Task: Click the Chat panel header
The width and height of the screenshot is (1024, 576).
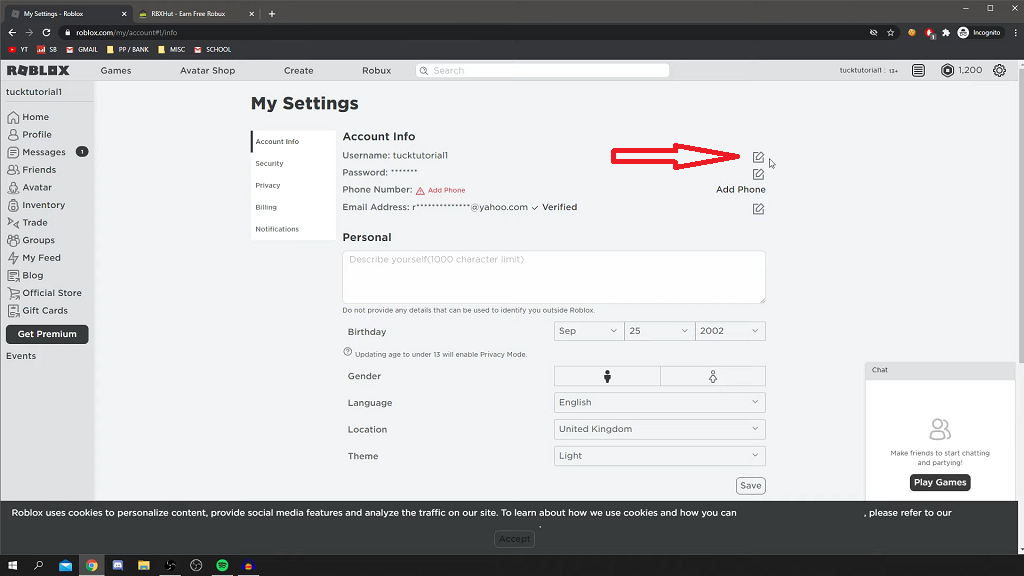Action: coord(940,370)
